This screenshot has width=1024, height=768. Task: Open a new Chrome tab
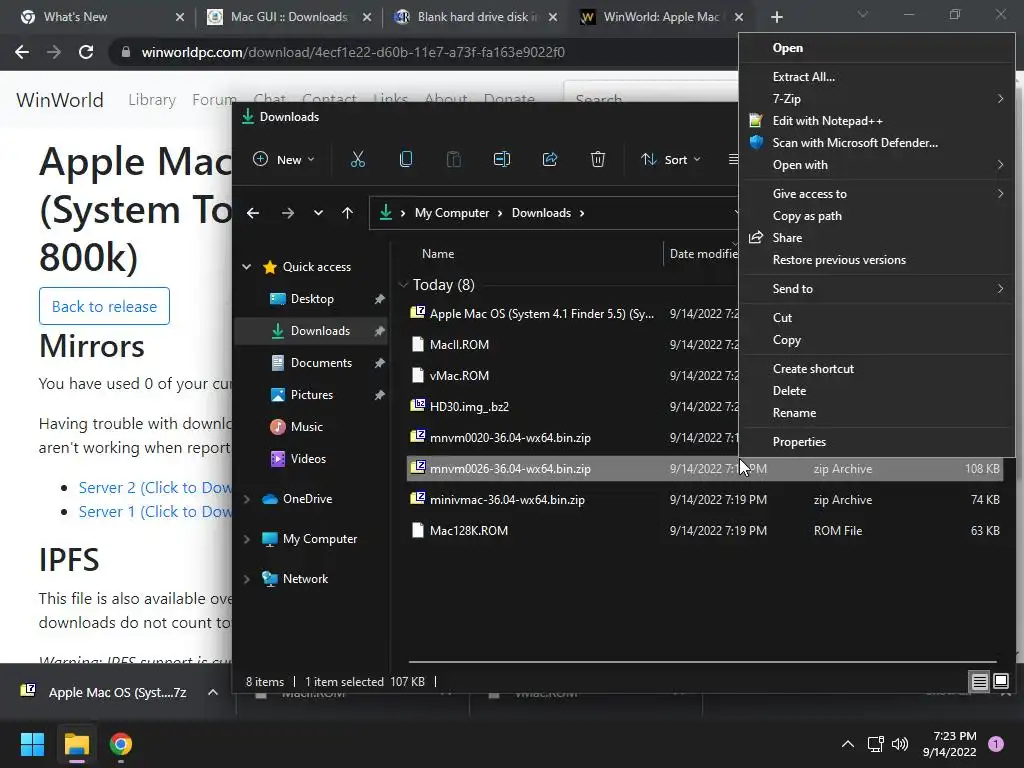[776, 17]
